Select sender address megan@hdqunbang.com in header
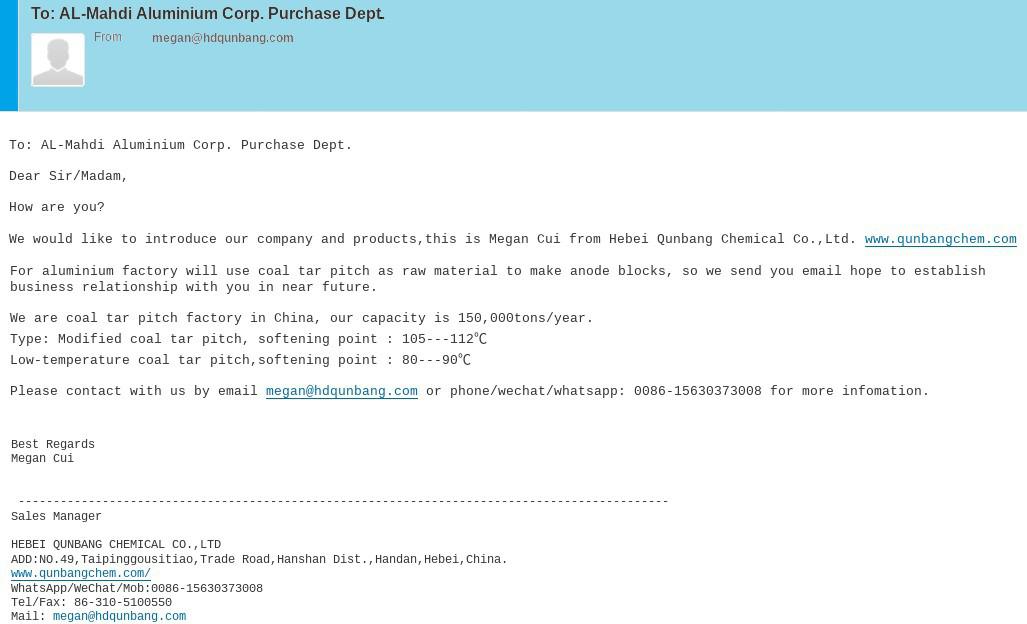The image size is (1027, 624). 223,38
